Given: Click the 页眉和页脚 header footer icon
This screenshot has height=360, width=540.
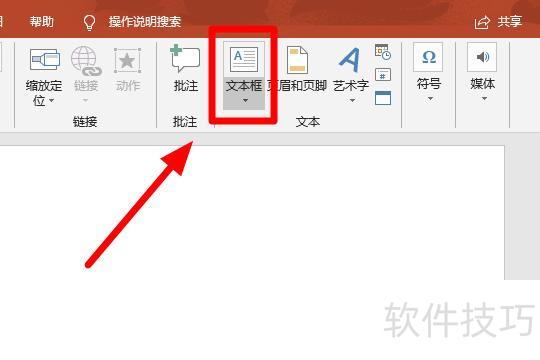Looking at the screenshot, I should pyautogui.click(x=297, y=60).
